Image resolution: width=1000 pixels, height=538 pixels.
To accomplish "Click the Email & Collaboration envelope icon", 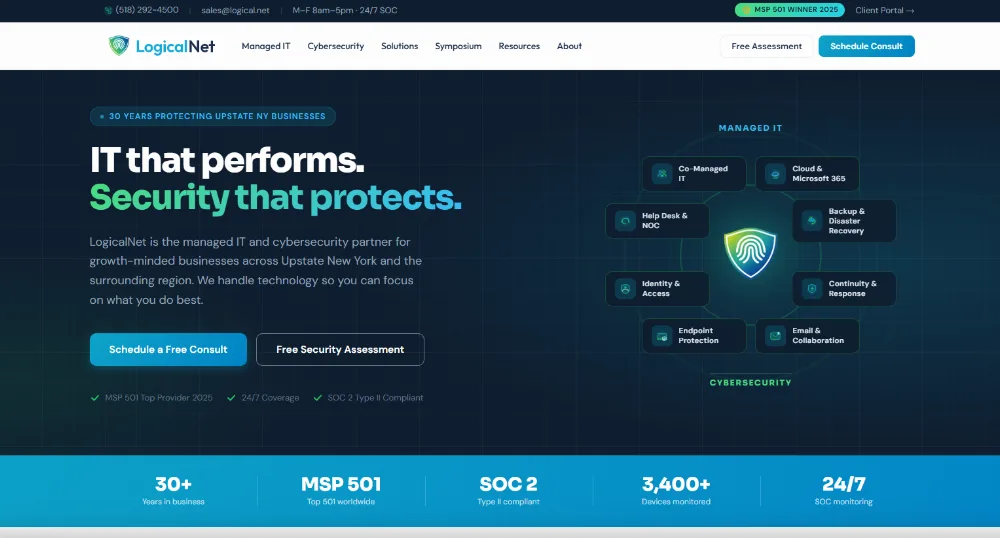I will pos(776,336).
